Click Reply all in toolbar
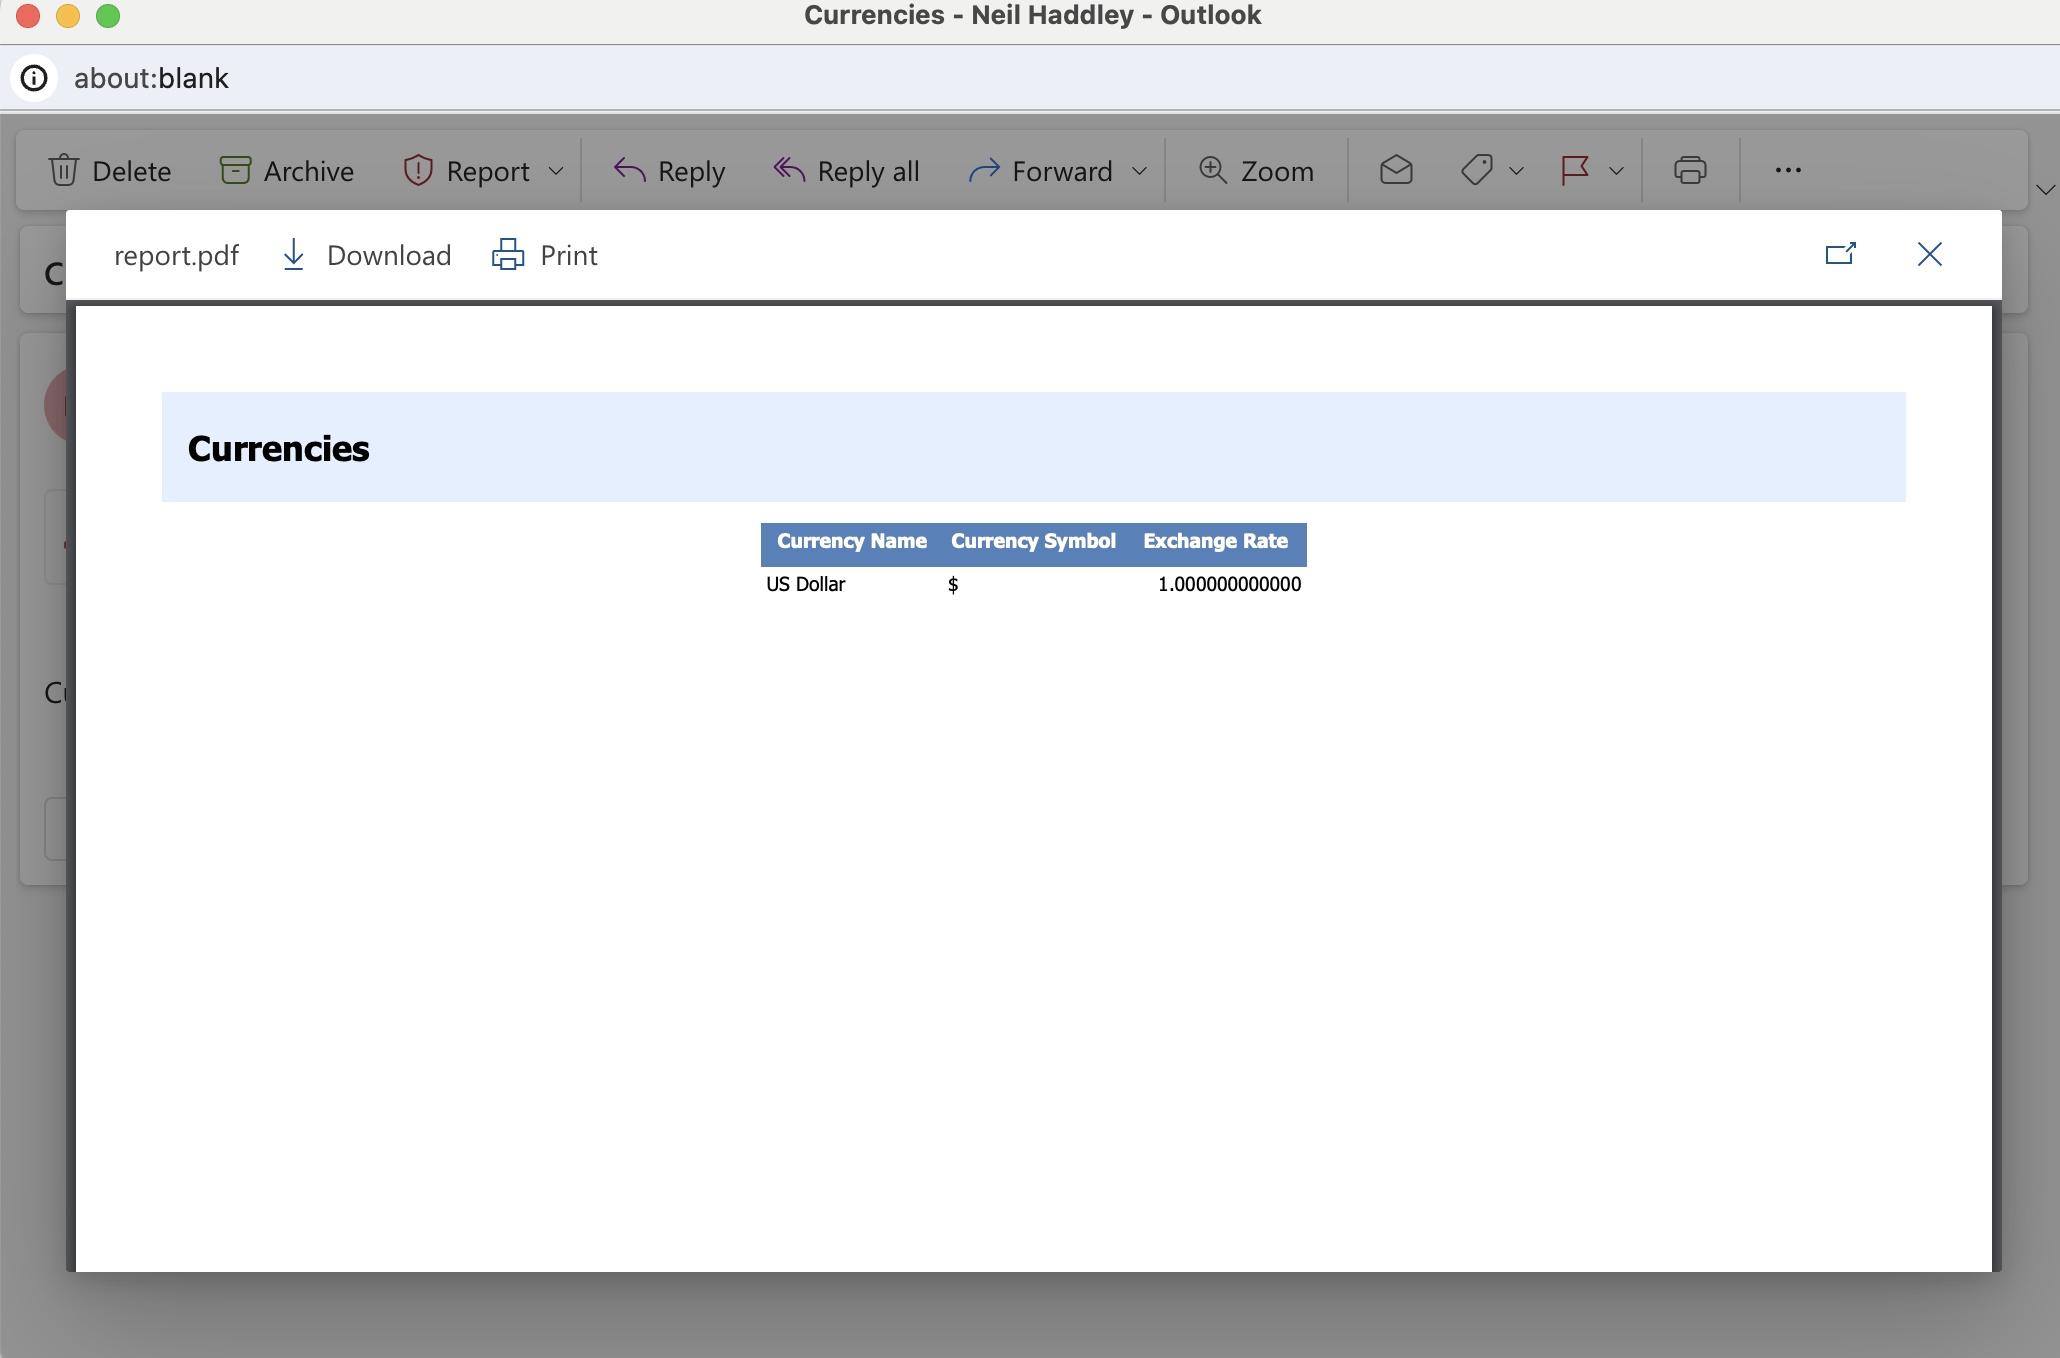 pyautogui.click(x=846, y=171)
